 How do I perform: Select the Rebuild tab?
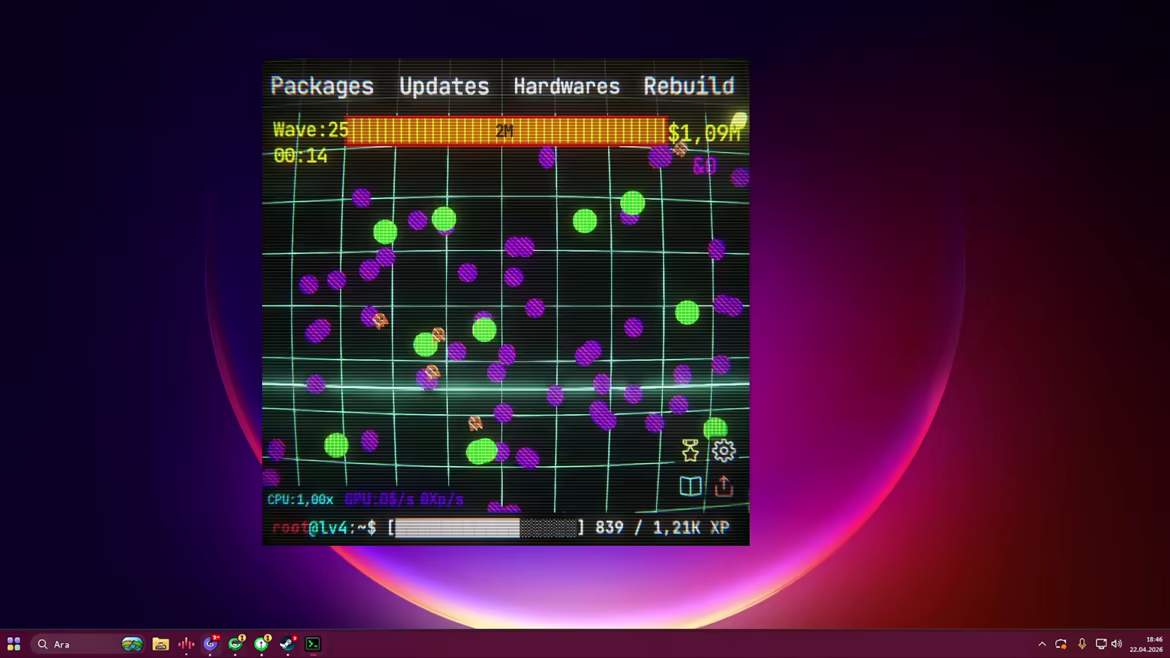point(689,87)
